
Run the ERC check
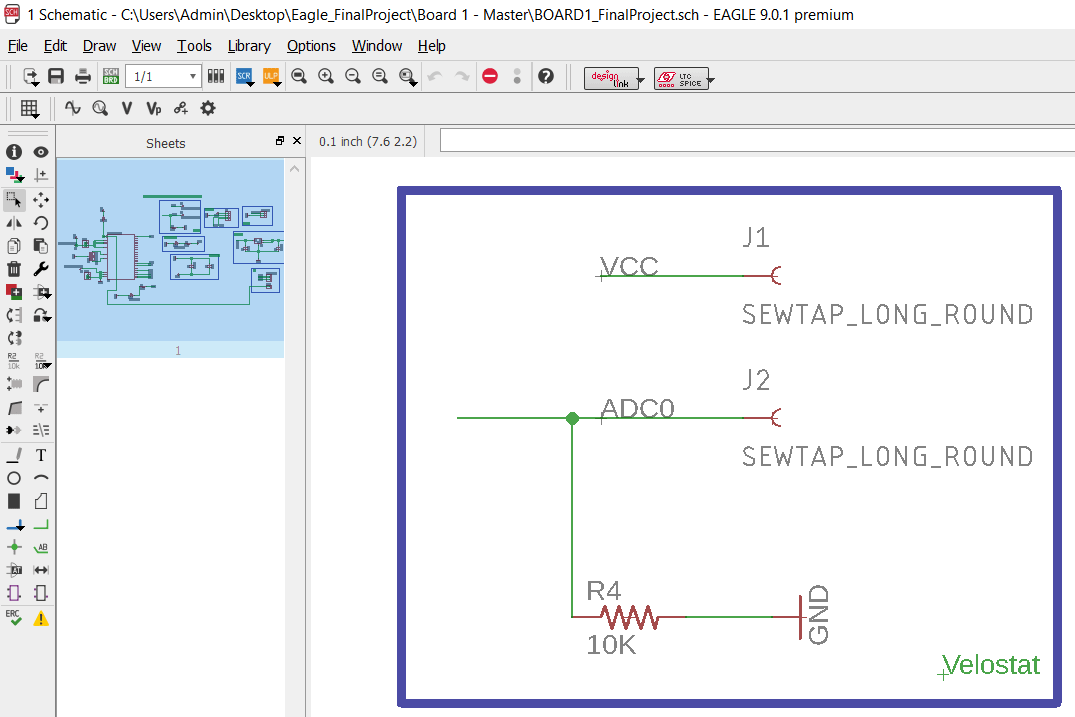click(x=14, y=618)
